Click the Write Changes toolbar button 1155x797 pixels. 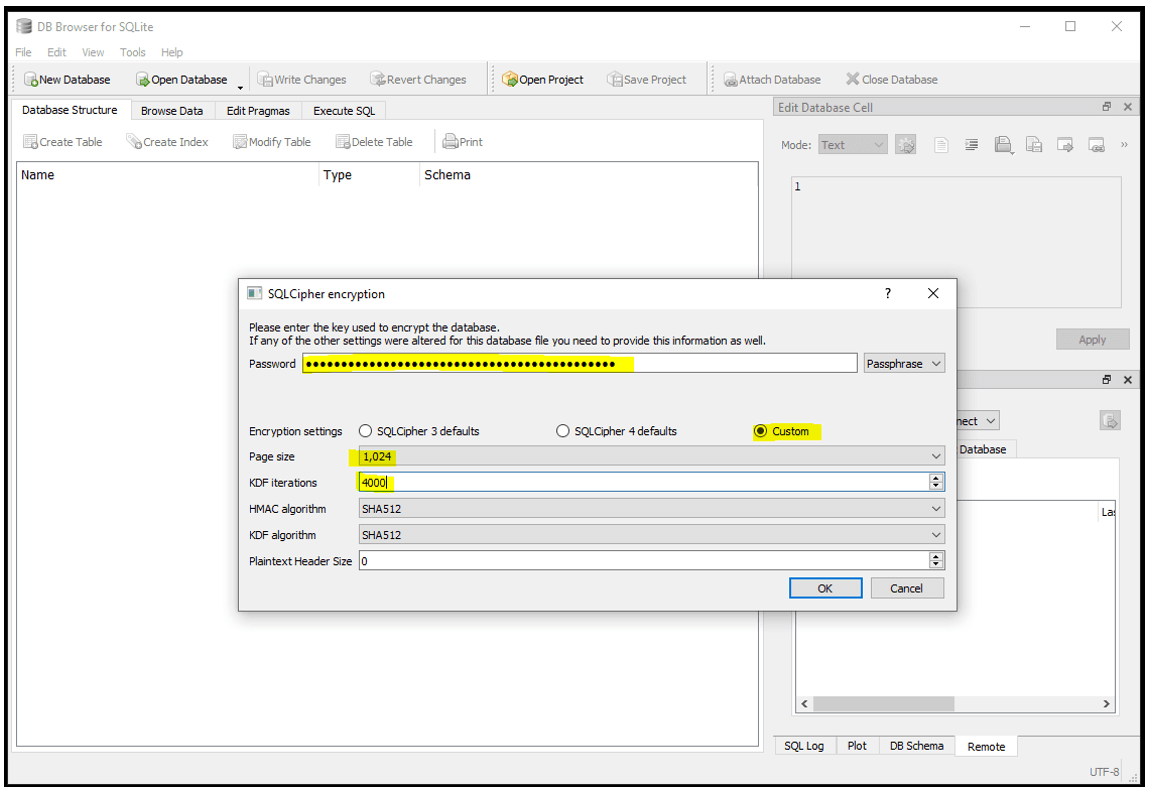point(302,80)
